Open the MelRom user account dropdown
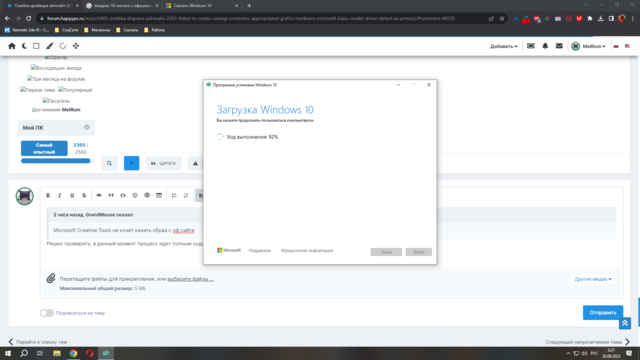This screenshot has height=360, width=640. [x=588, y=46]
